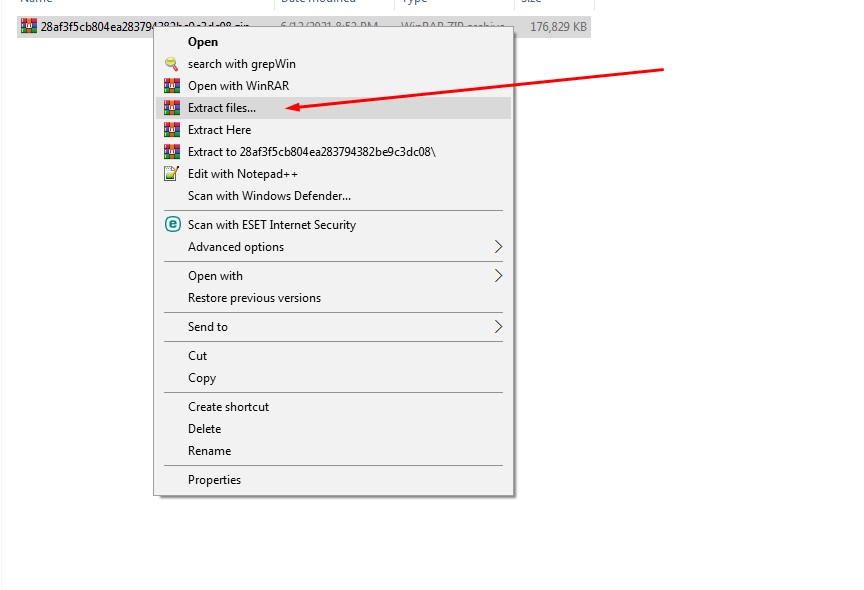The width and height of the screenshot is (864, 590).
Task: Click the WinRAR icon beside Extract to folder
Action: pyautogui.click(x=171, y=152)
